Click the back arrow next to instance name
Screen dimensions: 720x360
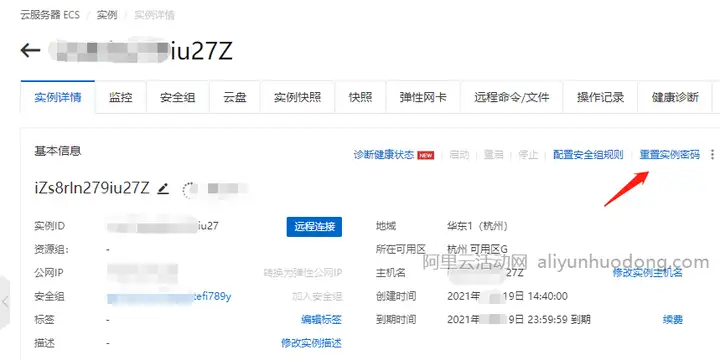tap(31, 51)
